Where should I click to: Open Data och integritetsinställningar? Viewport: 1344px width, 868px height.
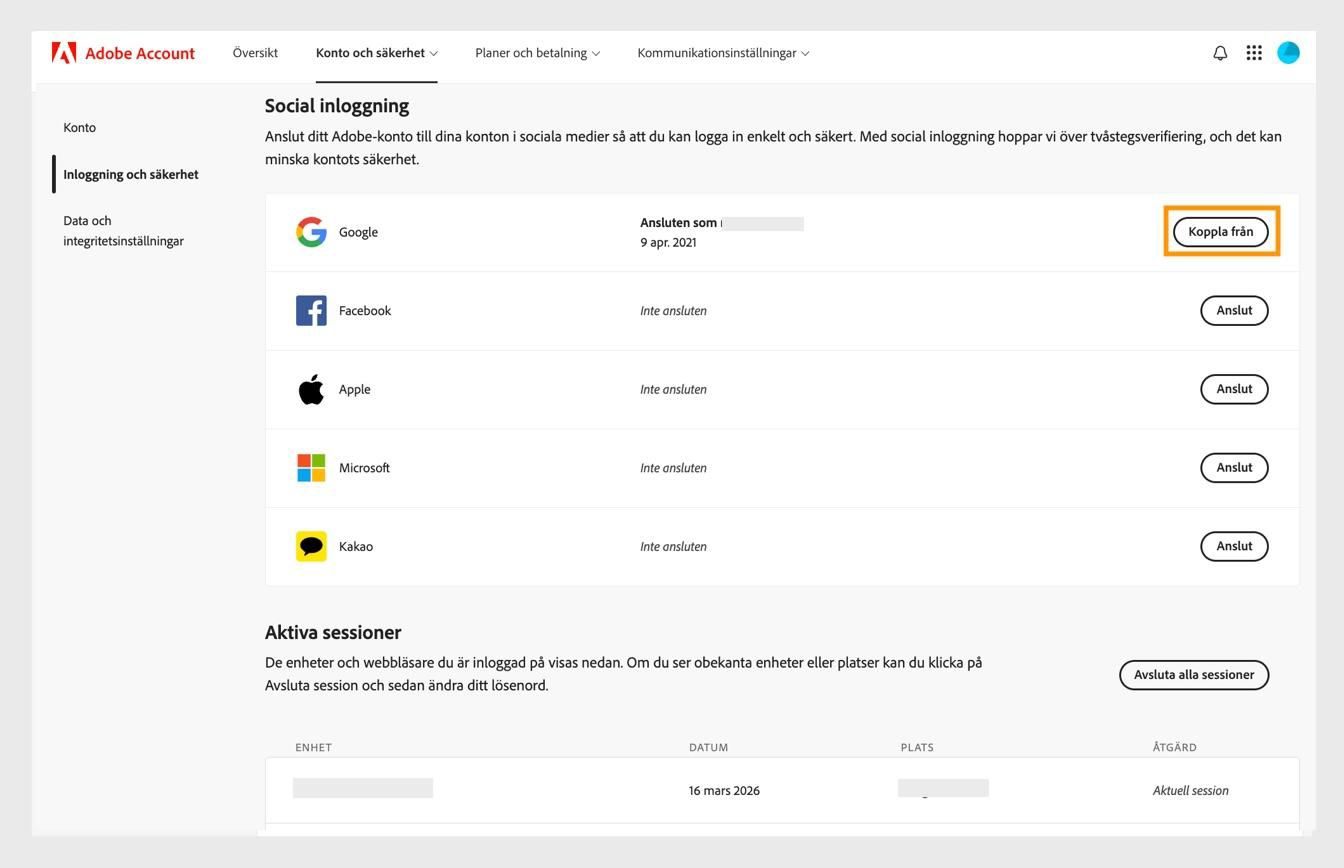coord(123,230)
